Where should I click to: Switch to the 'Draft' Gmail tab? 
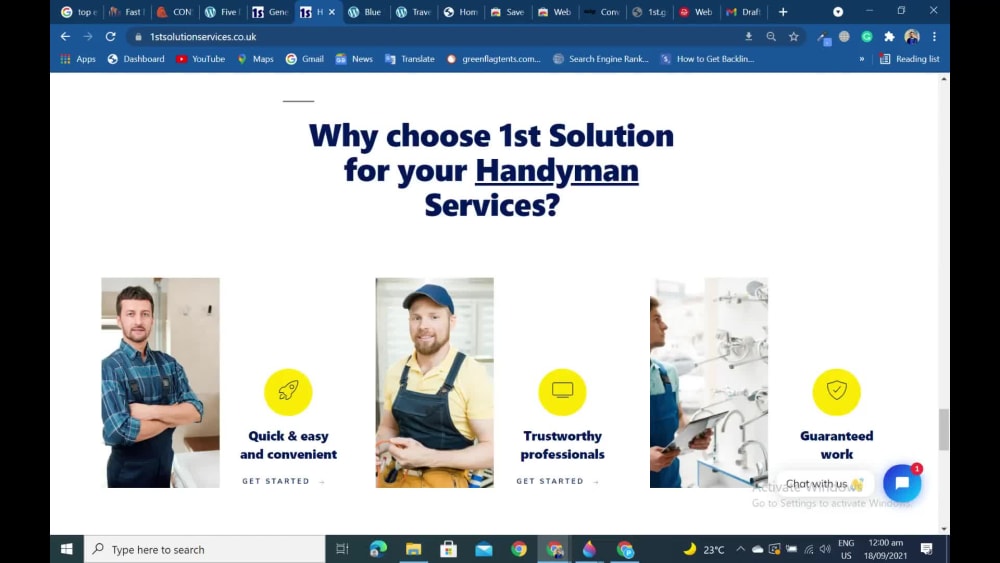pyautogui.click(x=744, y=12)
